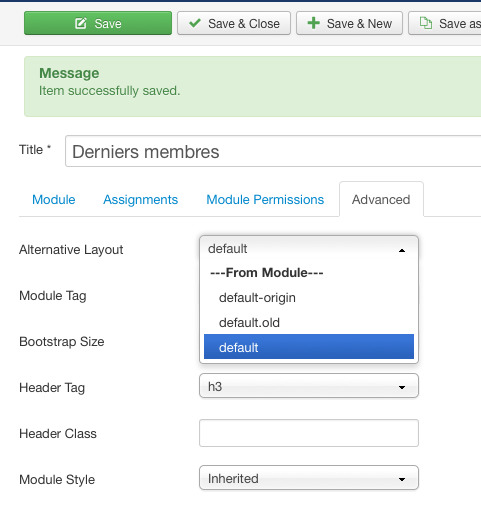481x506 pixels.
Task: Click the green Save button
Action: (98, 23)
